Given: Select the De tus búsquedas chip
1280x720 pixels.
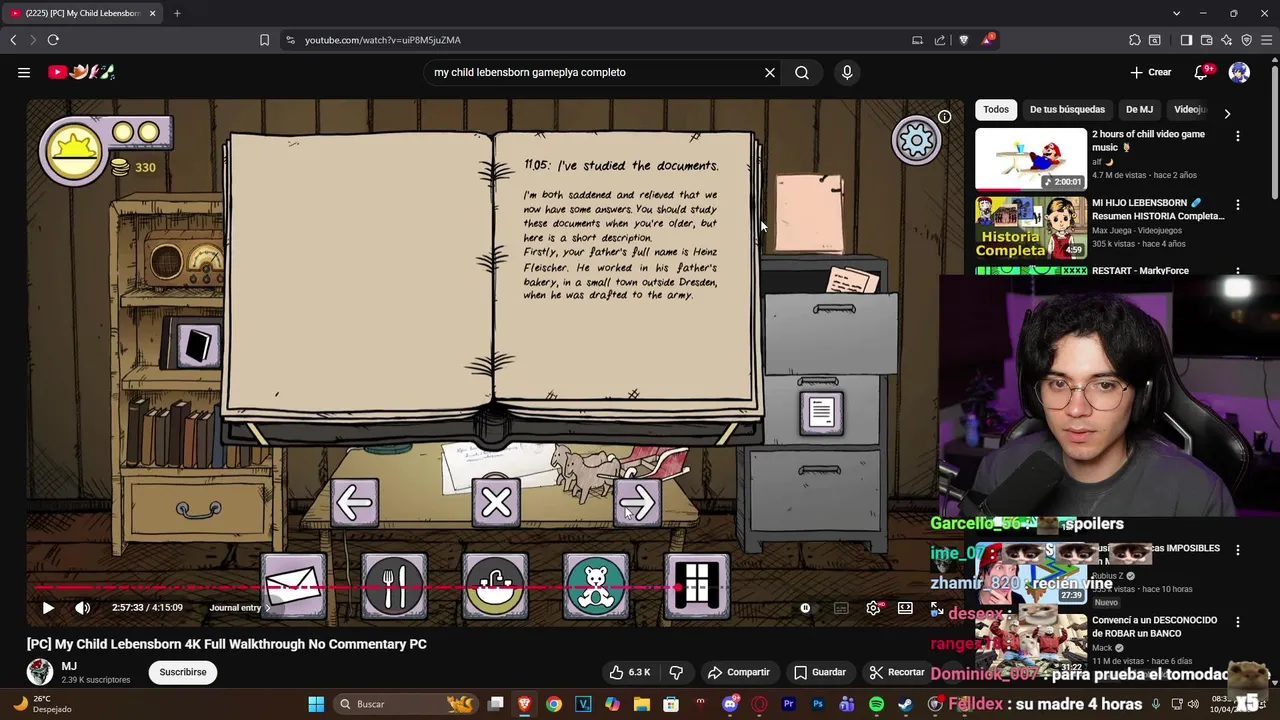Looking at the screenshot, I should (1067, 109).
